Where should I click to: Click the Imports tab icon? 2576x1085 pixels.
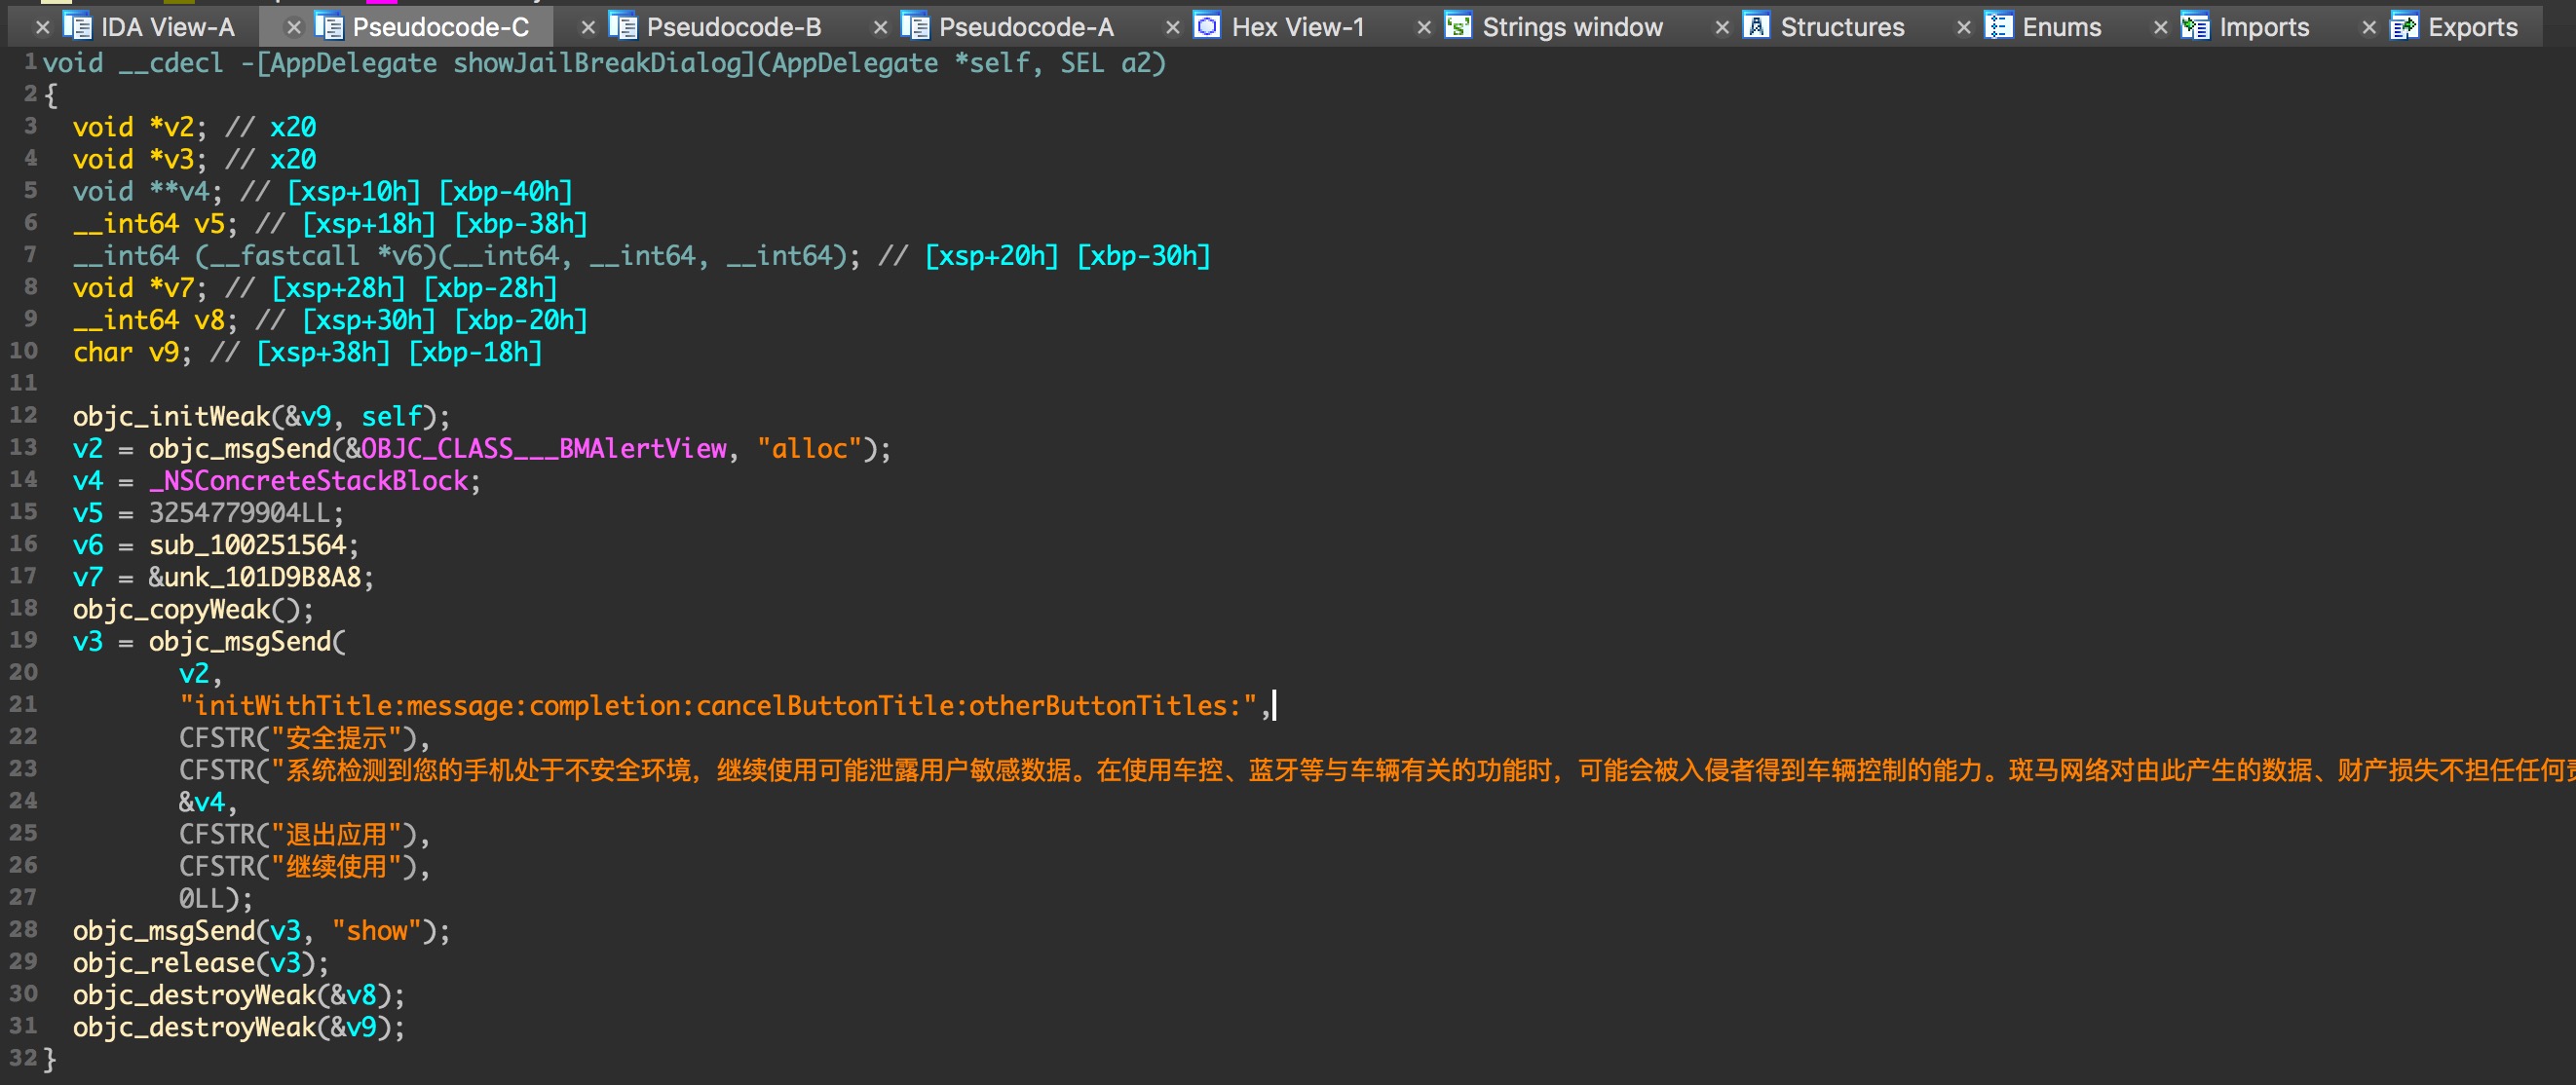pyautogui.click(x=2195, y=27)
